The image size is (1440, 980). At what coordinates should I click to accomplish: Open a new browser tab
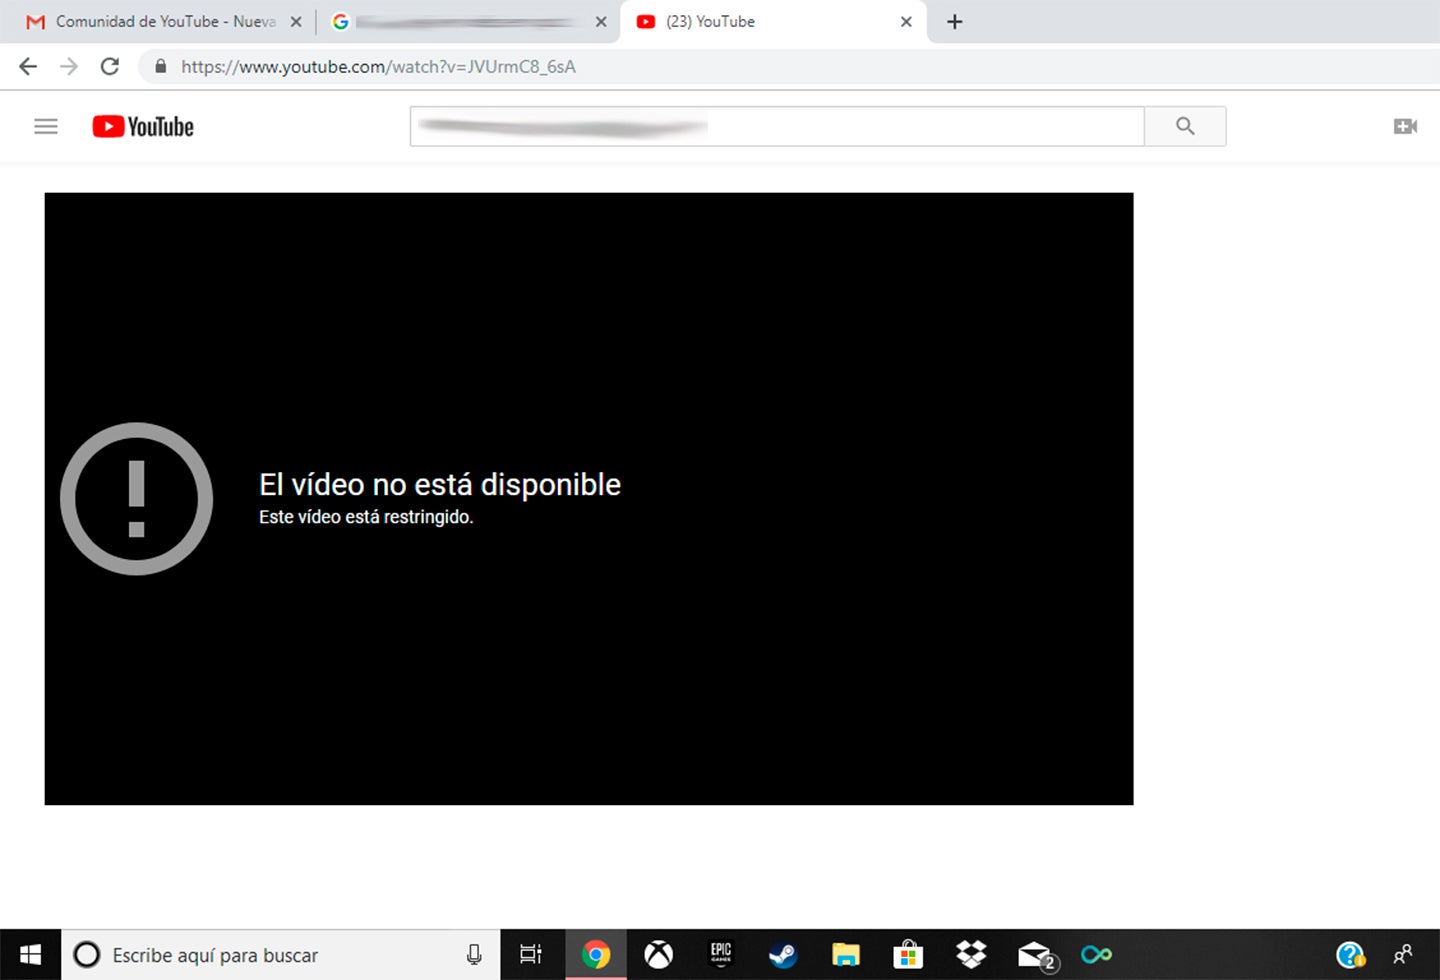click(x=955, y=22)
